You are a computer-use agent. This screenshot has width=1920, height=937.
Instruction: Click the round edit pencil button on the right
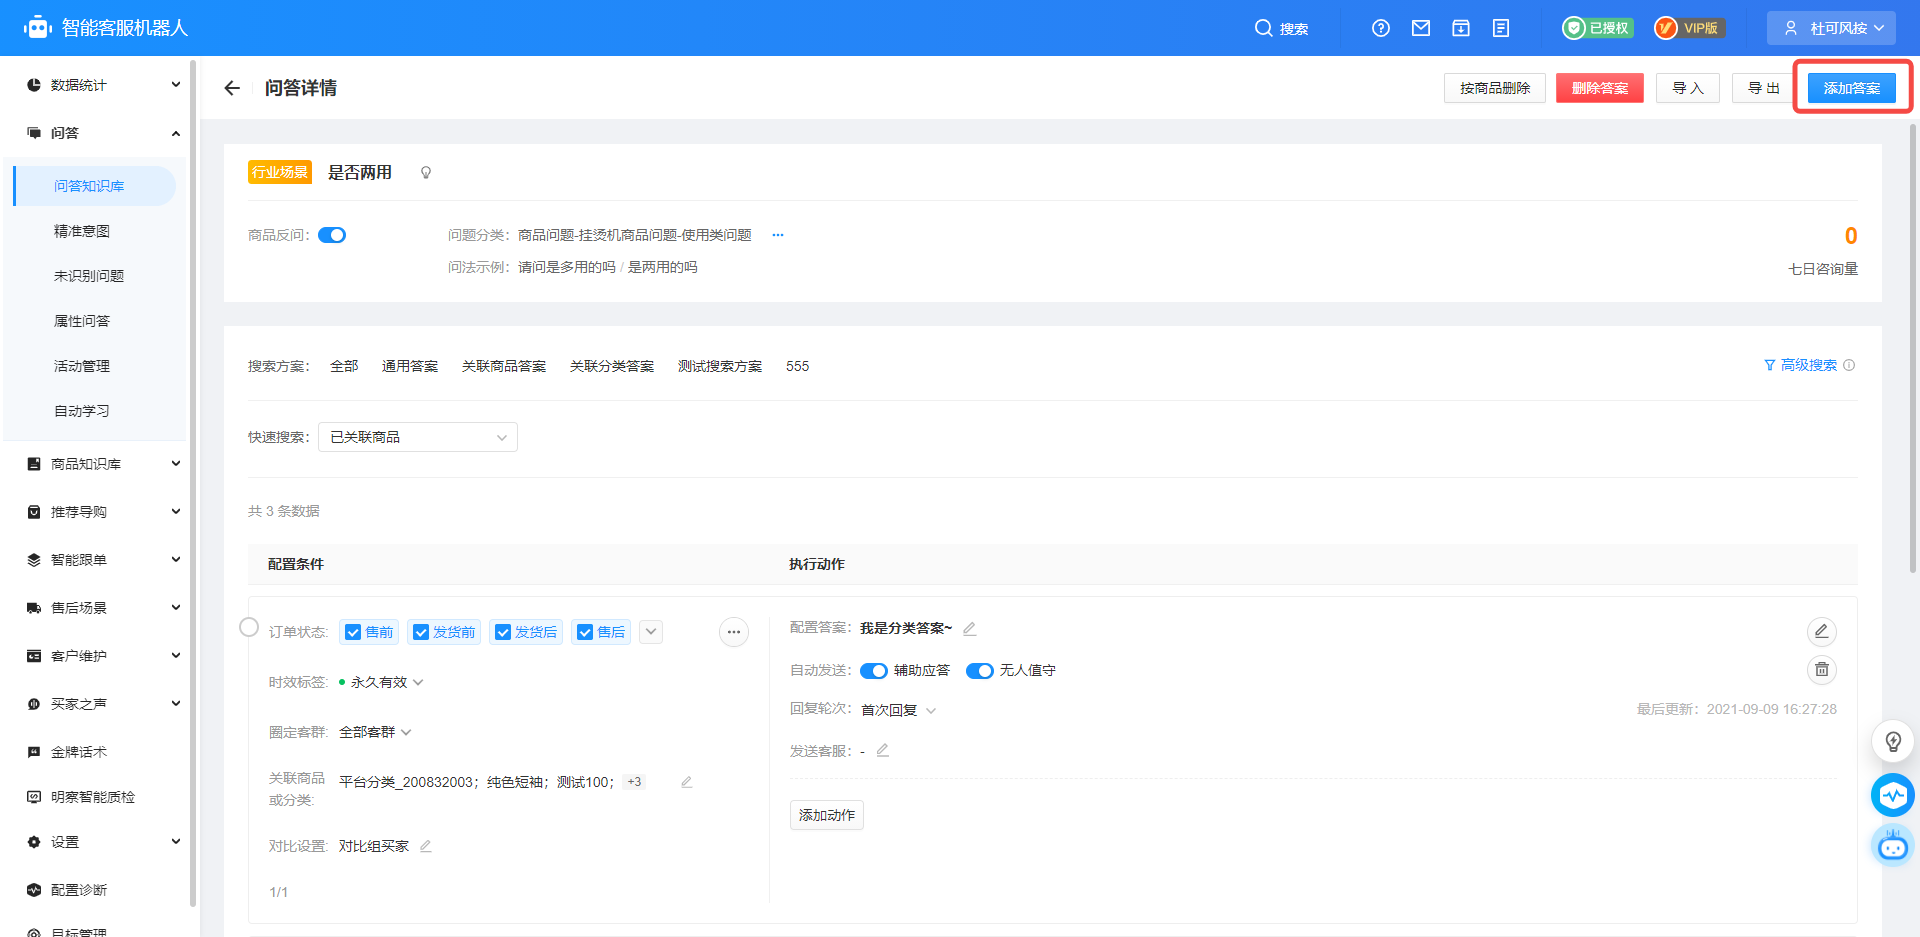1822,631
